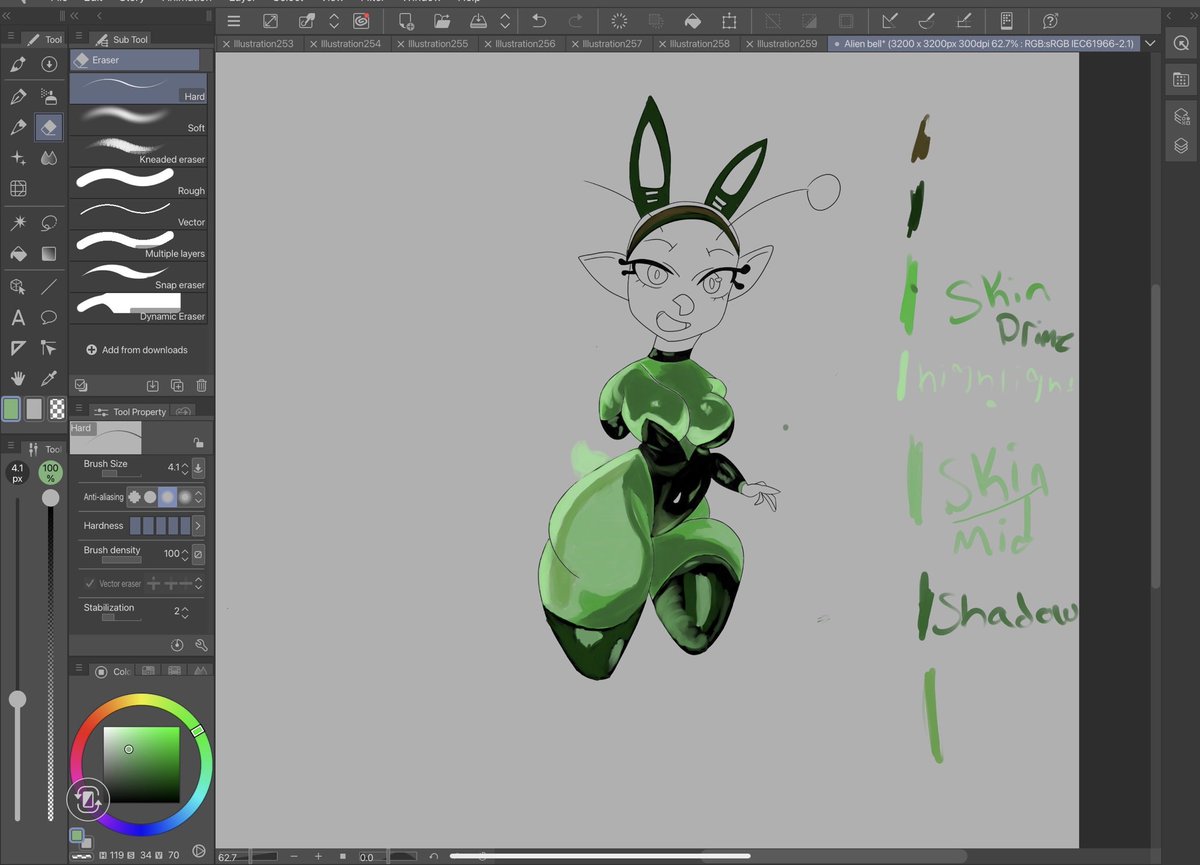The image size is (1200, 865).
Task: Expand the Hardness options arrow
Action: coord(198,525)
